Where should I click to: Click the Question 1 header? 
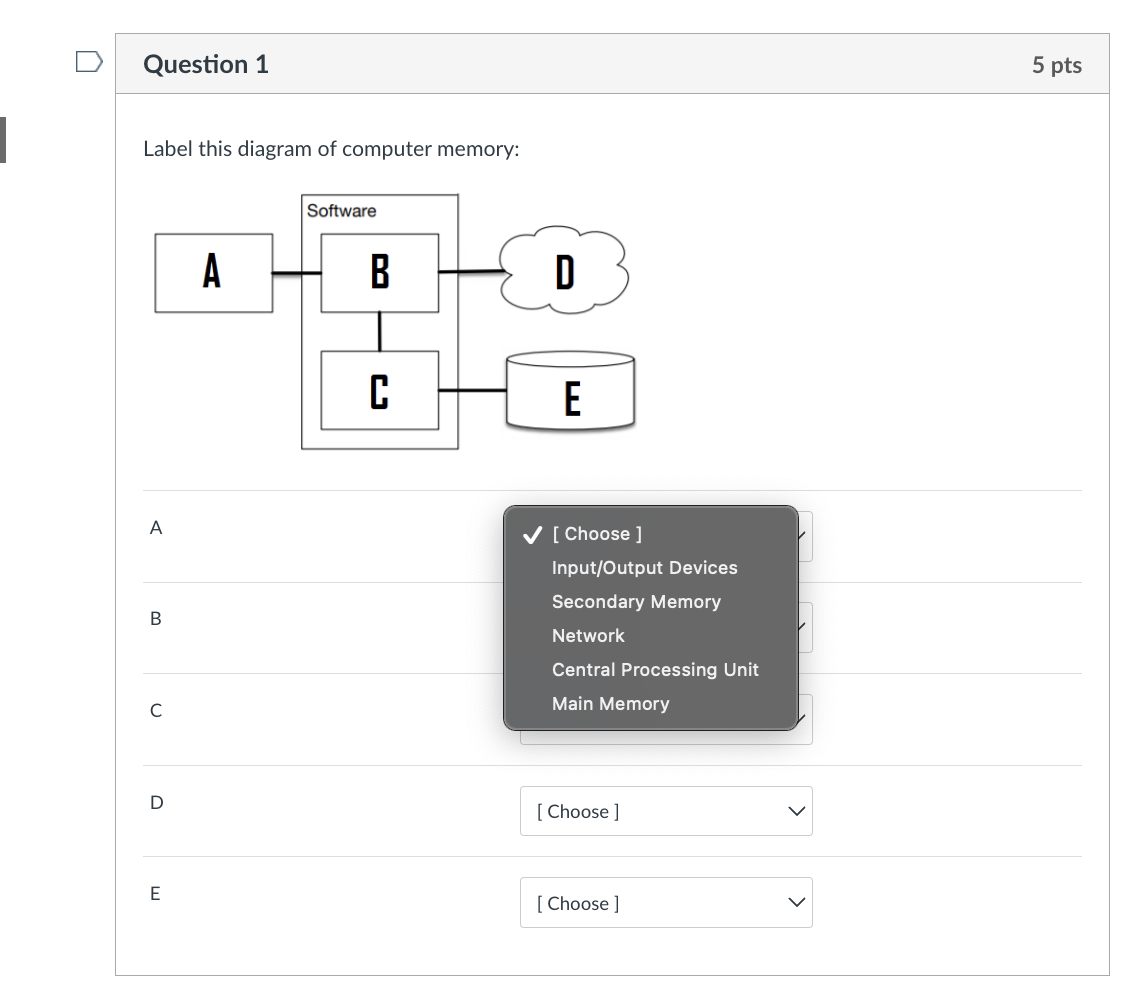click(x=206, y=63)
